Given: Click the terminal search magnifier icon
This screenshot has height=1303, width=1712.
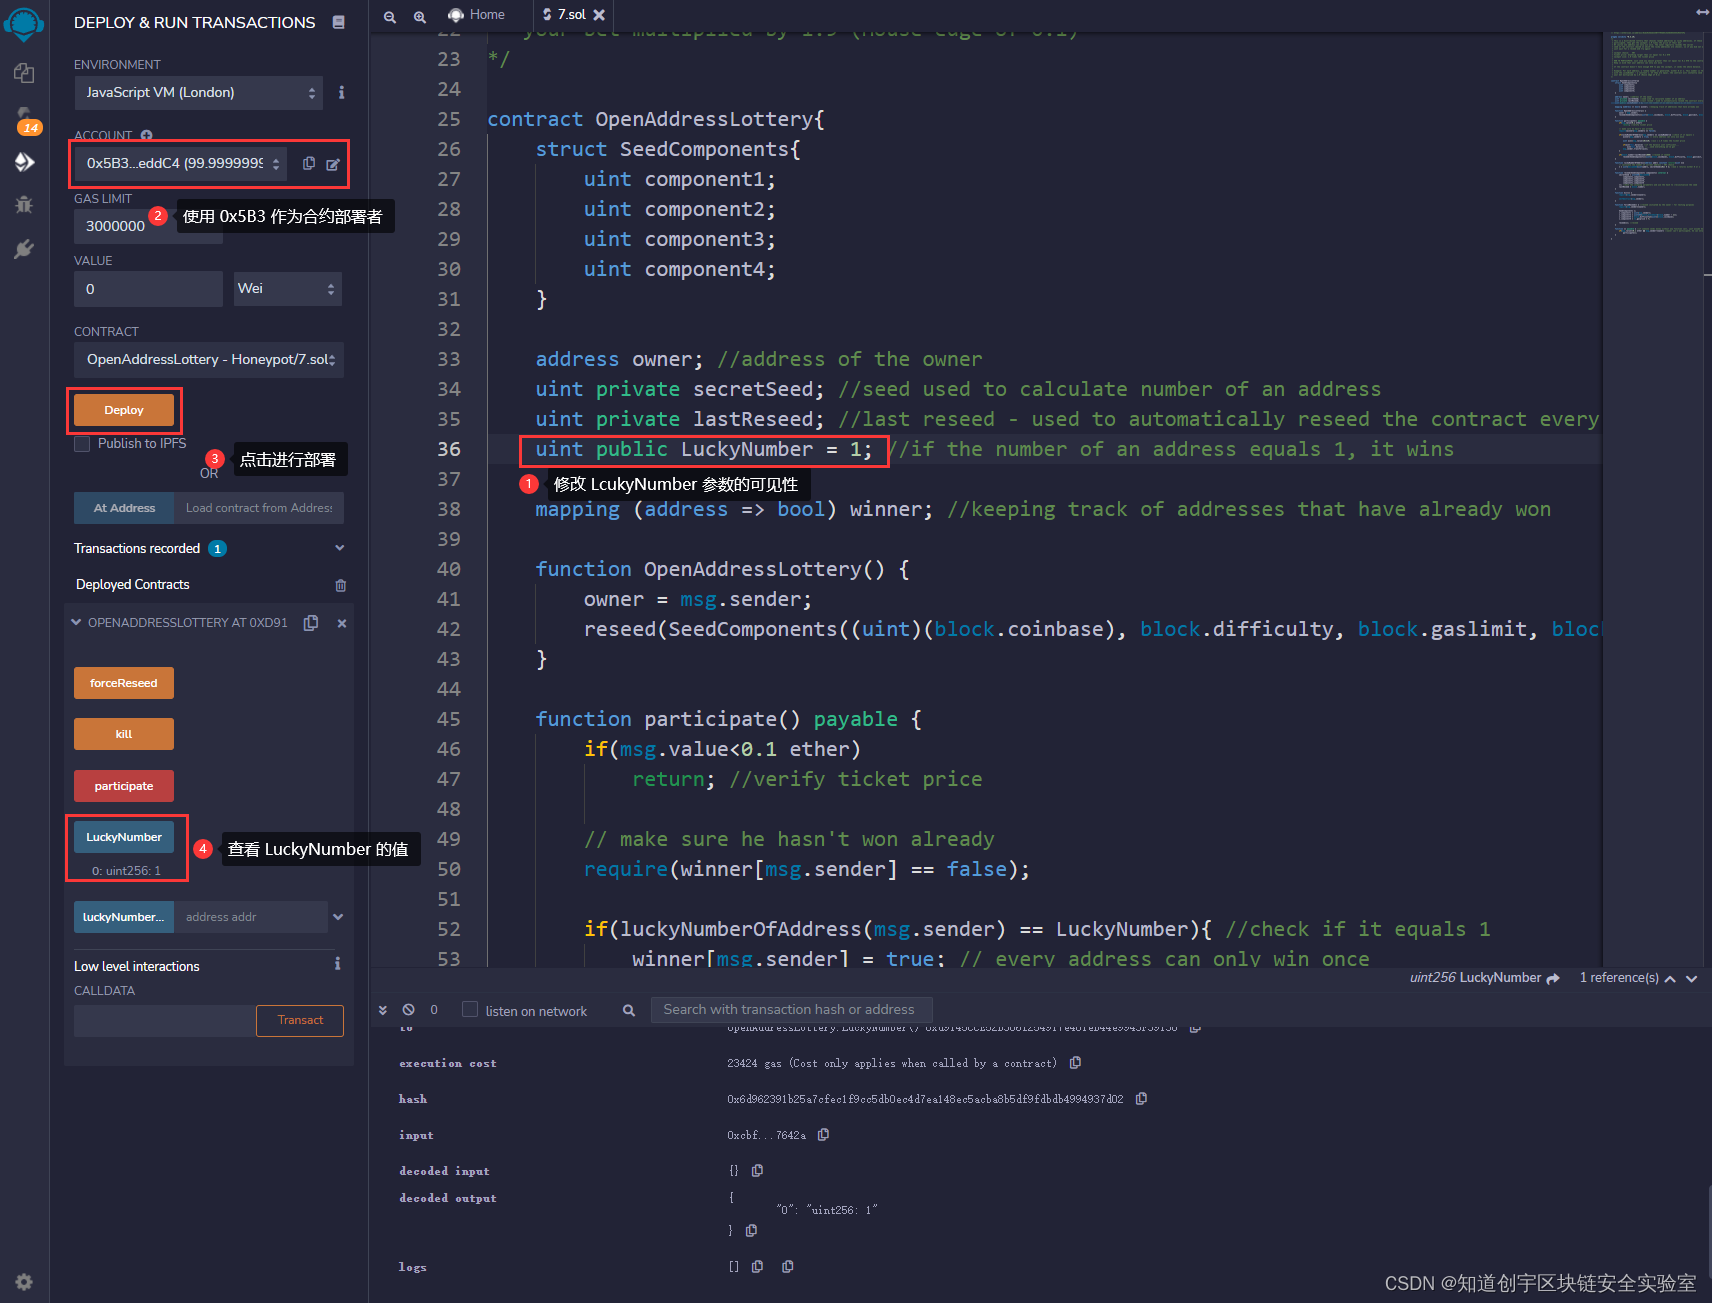Looking at the screenshot, I should pyautogui.click(x=629, y=1010).
